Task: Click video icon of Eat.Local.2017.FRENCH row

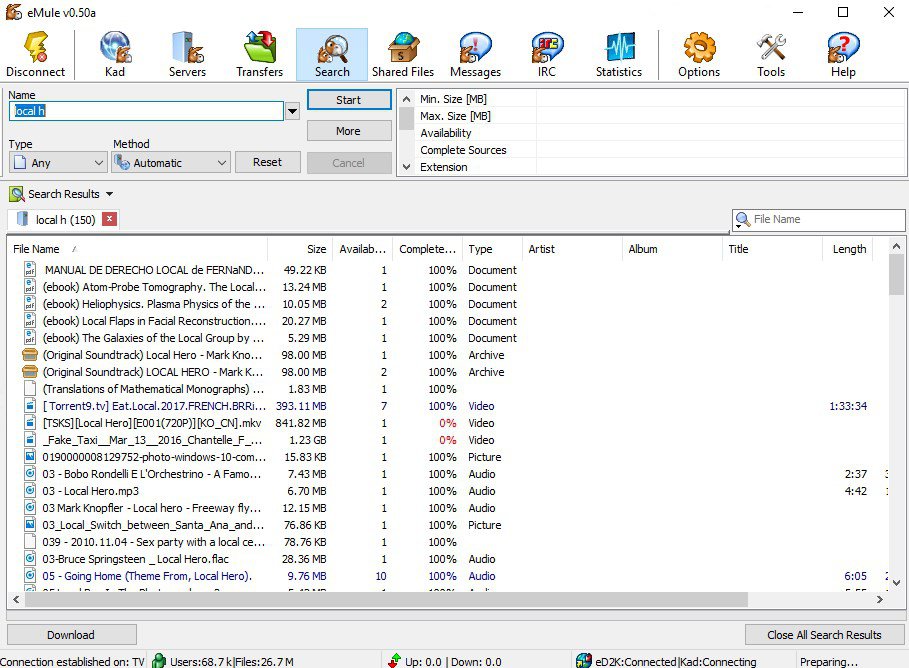Action: tap(30, 405)
